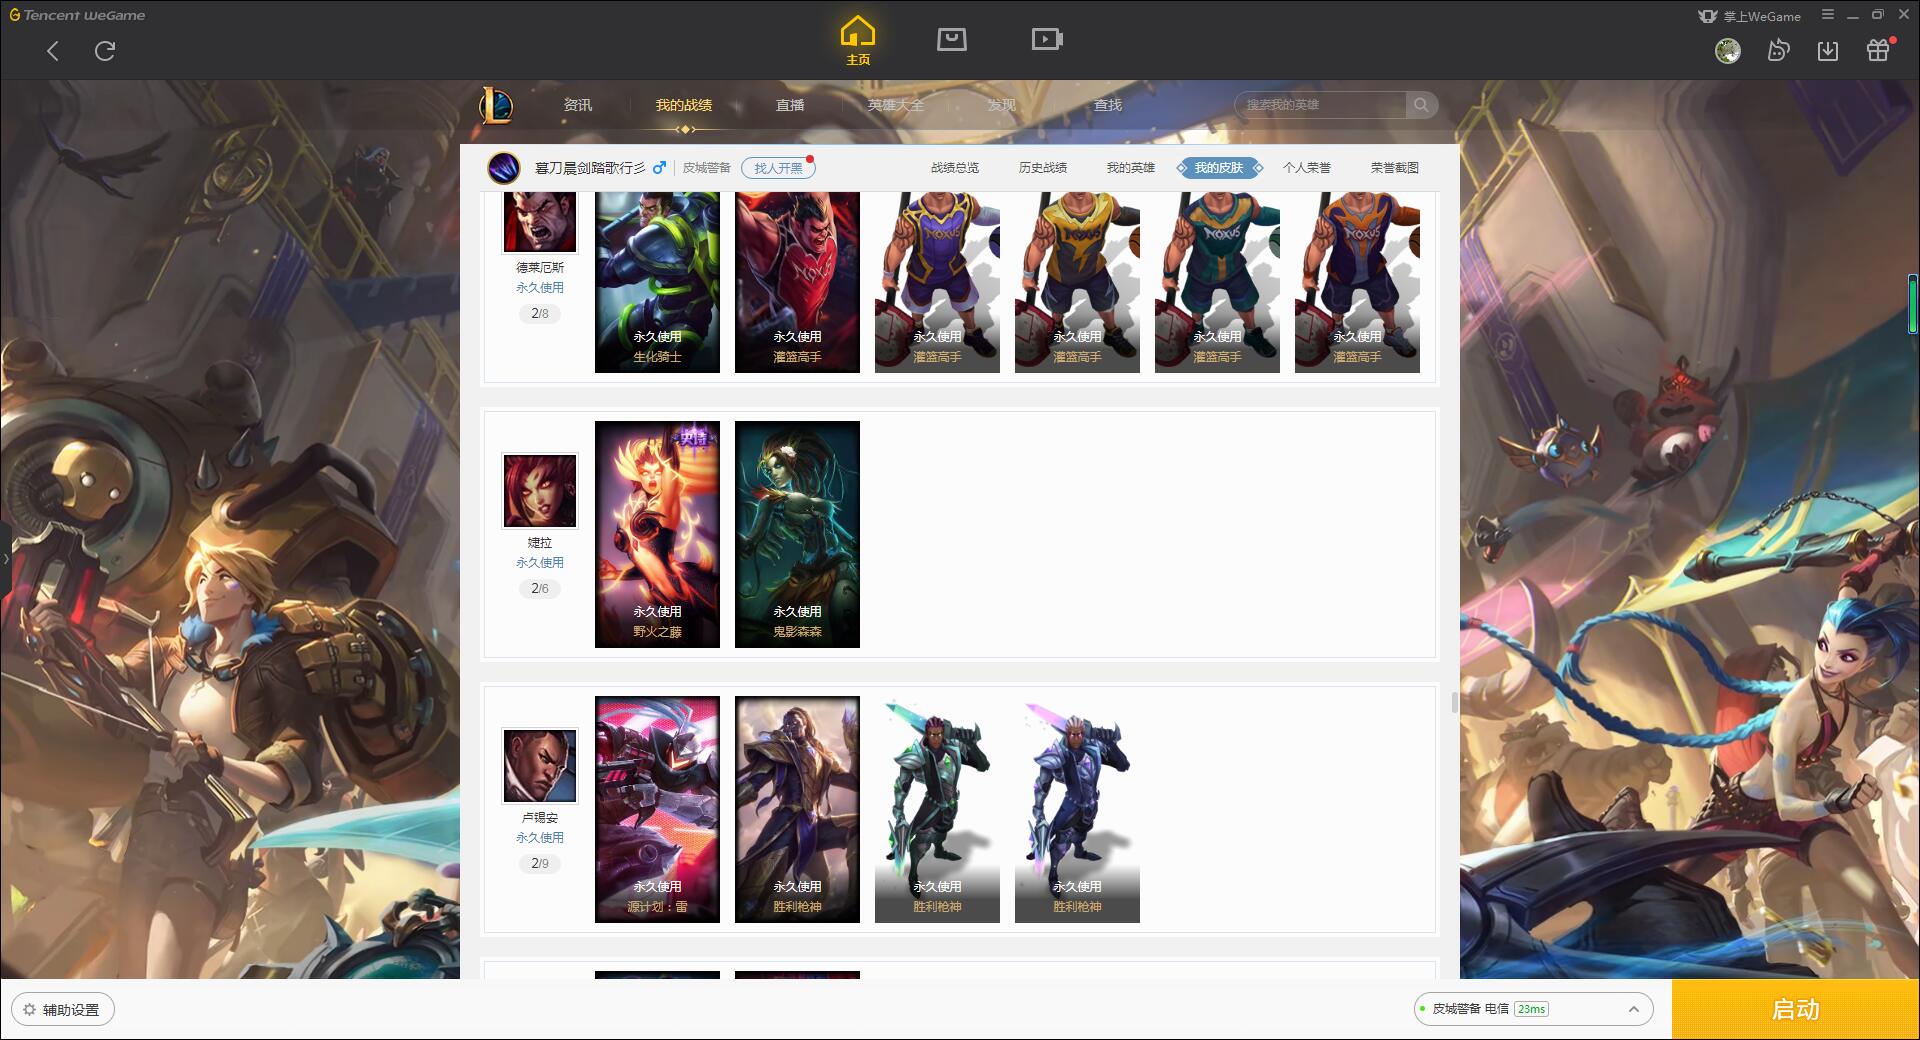
Task: Click the male gender icon beside summoner name
Action: pyautogui.click(x=659, y=168)
